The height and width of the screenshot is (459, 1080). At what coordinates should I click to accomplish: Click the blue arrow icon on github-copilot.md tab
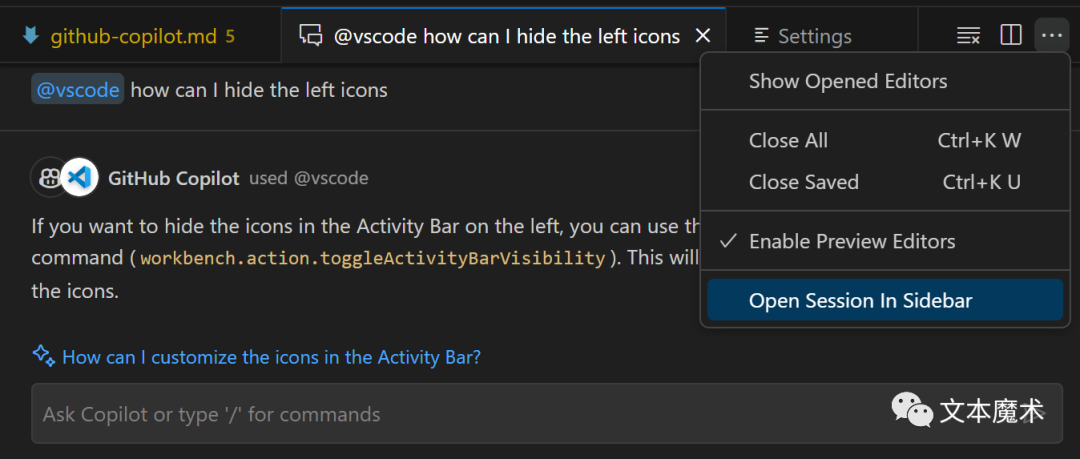click(31, 36)
